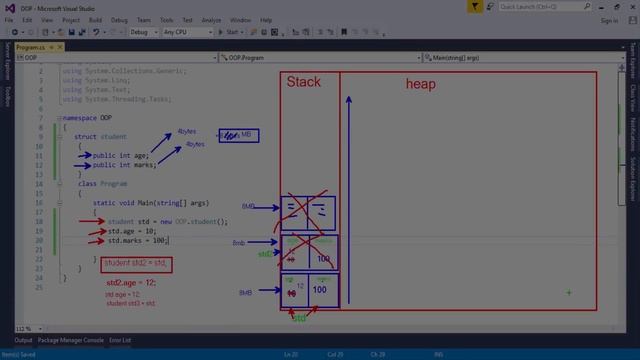Image resolution: width=640 pixels, height=360 pixels.
Task: Open the Error List tab
Action: point(120,340)
